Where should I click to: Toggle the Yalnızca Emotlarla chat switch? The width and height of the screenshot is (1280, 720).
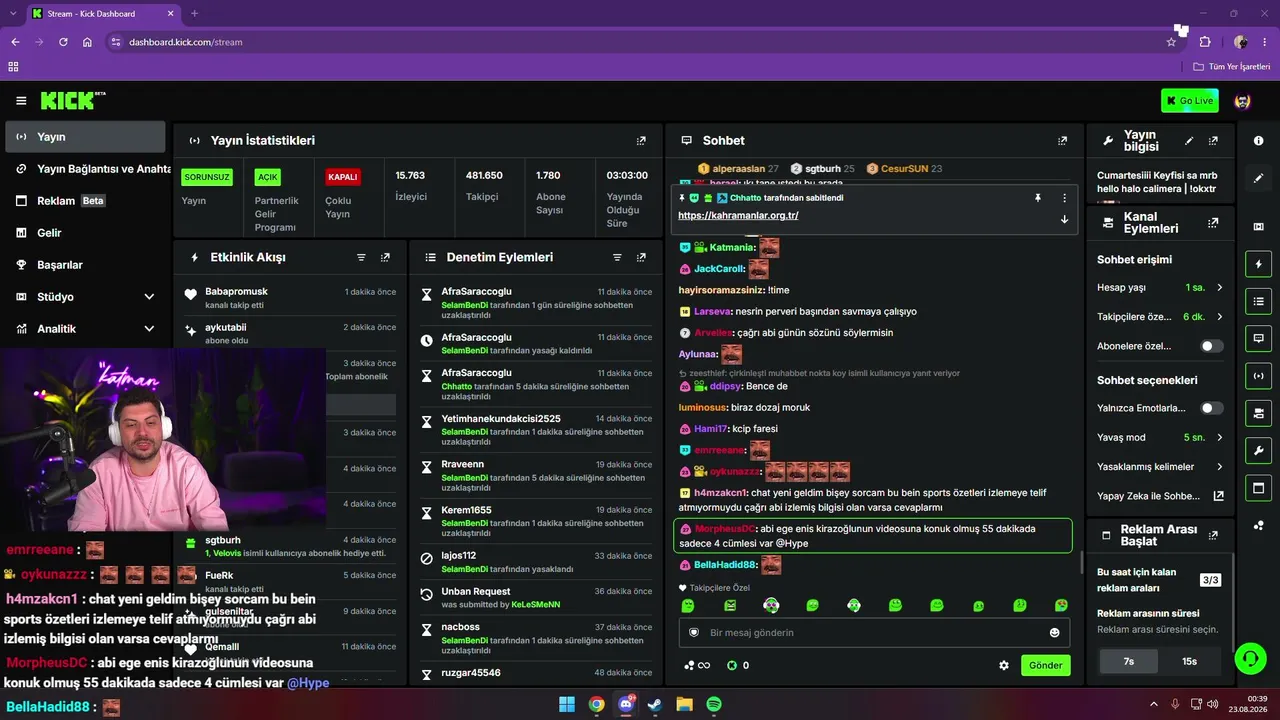(1212, 408)
